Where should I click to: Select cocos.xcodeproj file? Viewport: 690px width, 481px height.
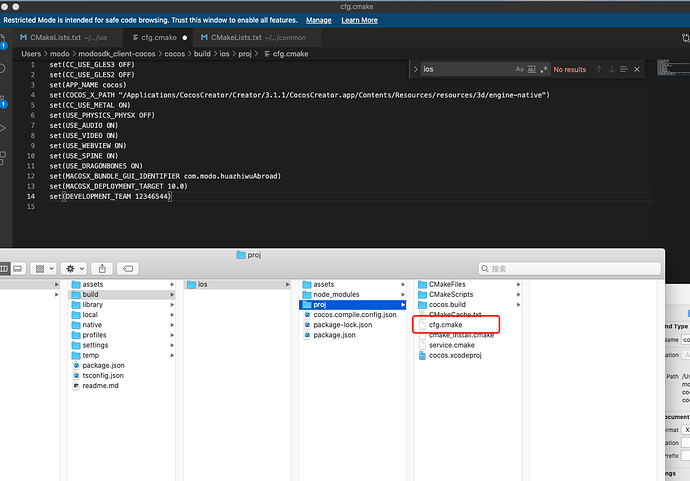coord(468,355)
